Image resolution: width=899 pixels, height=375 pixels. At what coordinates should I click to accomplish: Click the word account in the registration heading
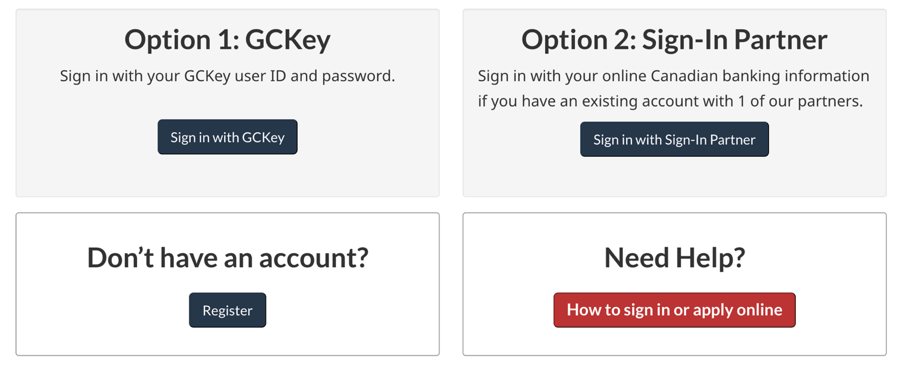(x=308, y=259)
